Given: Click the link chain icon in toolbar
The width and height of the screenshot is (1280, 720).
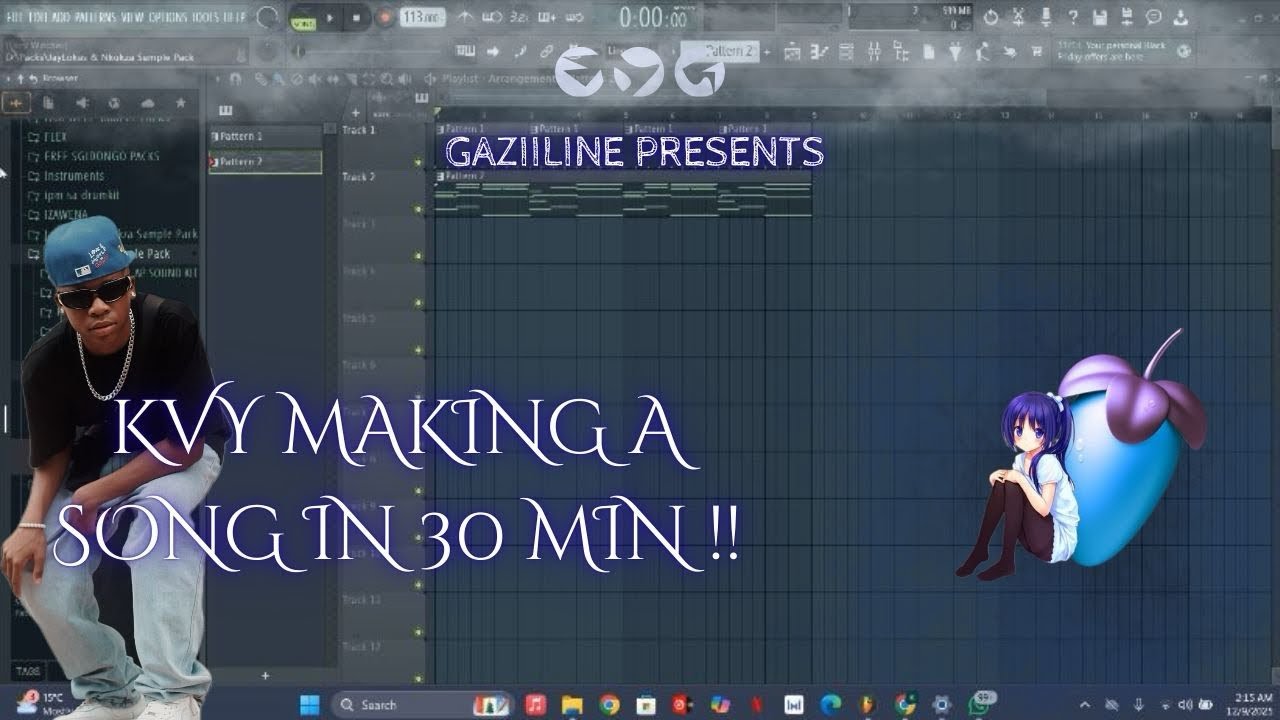Looking at the screenshot, I should [547, 51].
